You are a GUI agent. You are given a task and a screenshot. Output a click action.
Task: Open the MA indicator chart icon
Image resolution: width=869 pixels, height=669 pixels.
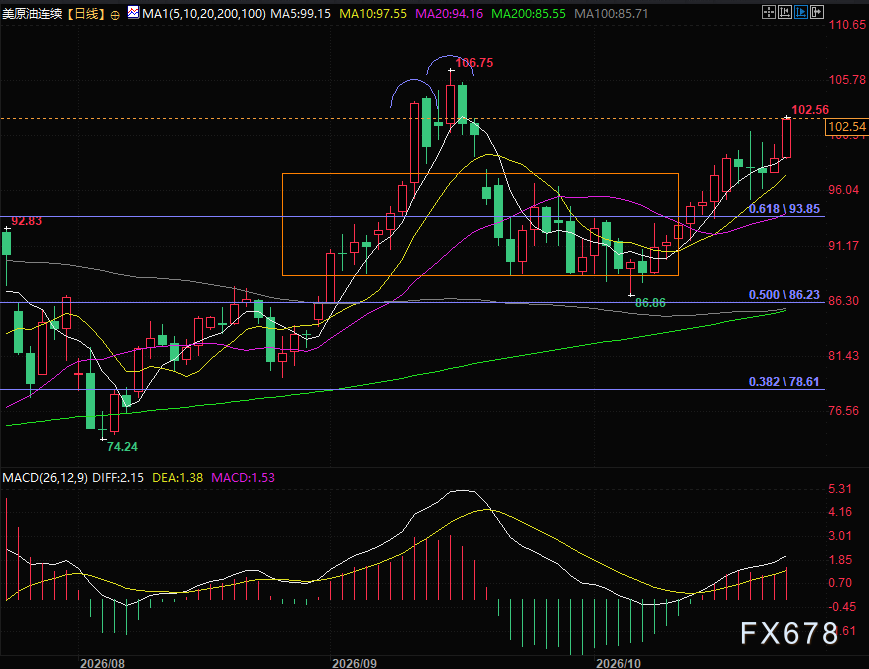point(133,12)
